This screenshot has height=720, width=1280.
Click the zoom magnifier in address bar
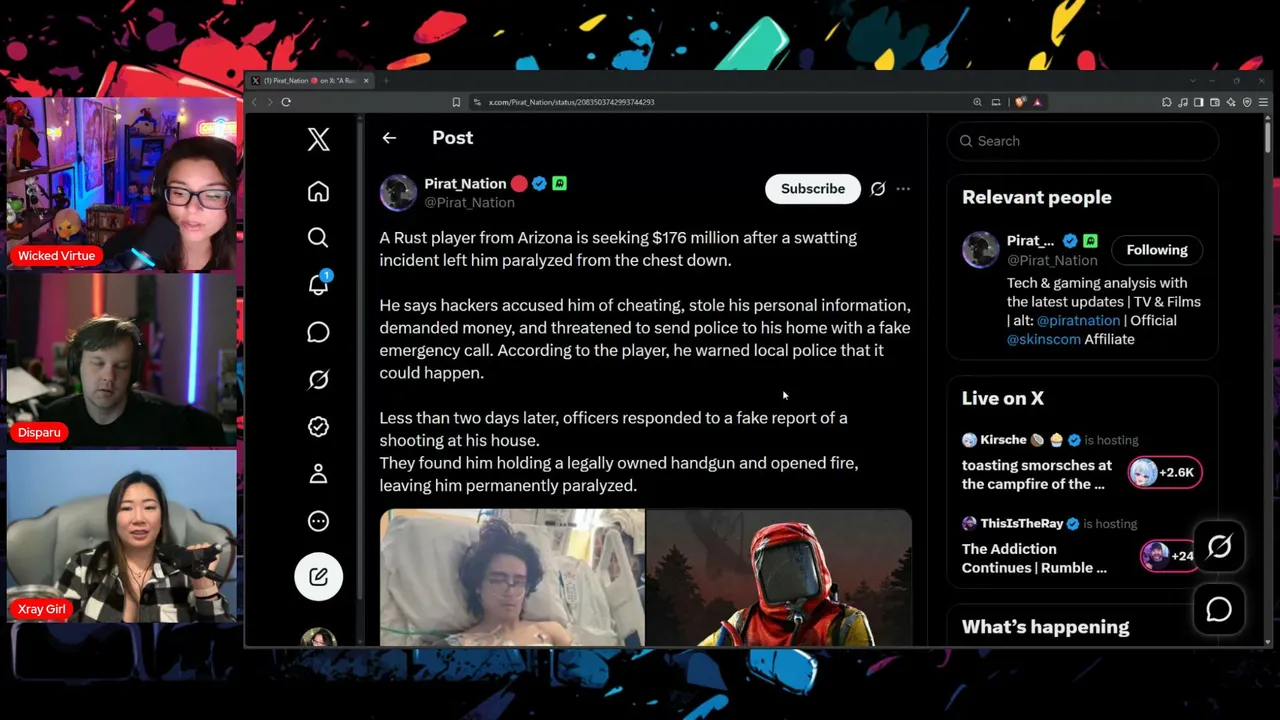(x=977, y=102)
